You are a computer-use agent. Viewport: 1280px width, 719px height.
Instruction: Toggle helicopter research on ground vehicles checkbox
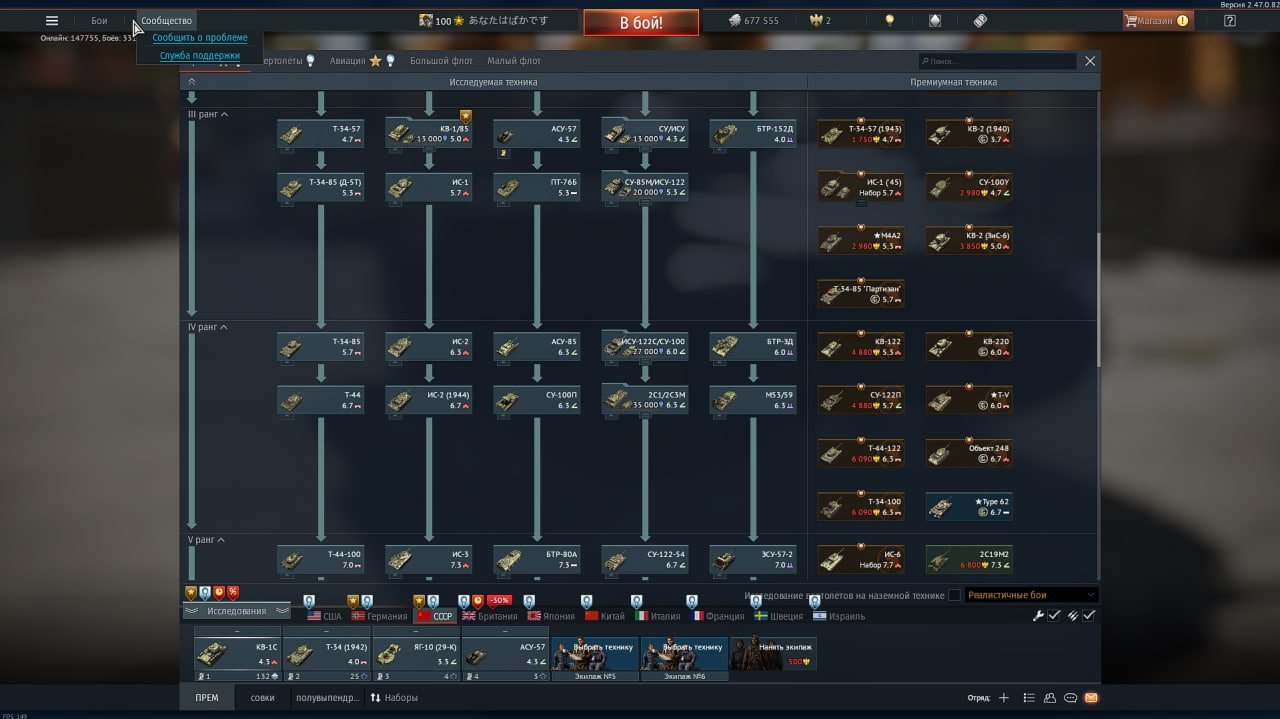954,596
